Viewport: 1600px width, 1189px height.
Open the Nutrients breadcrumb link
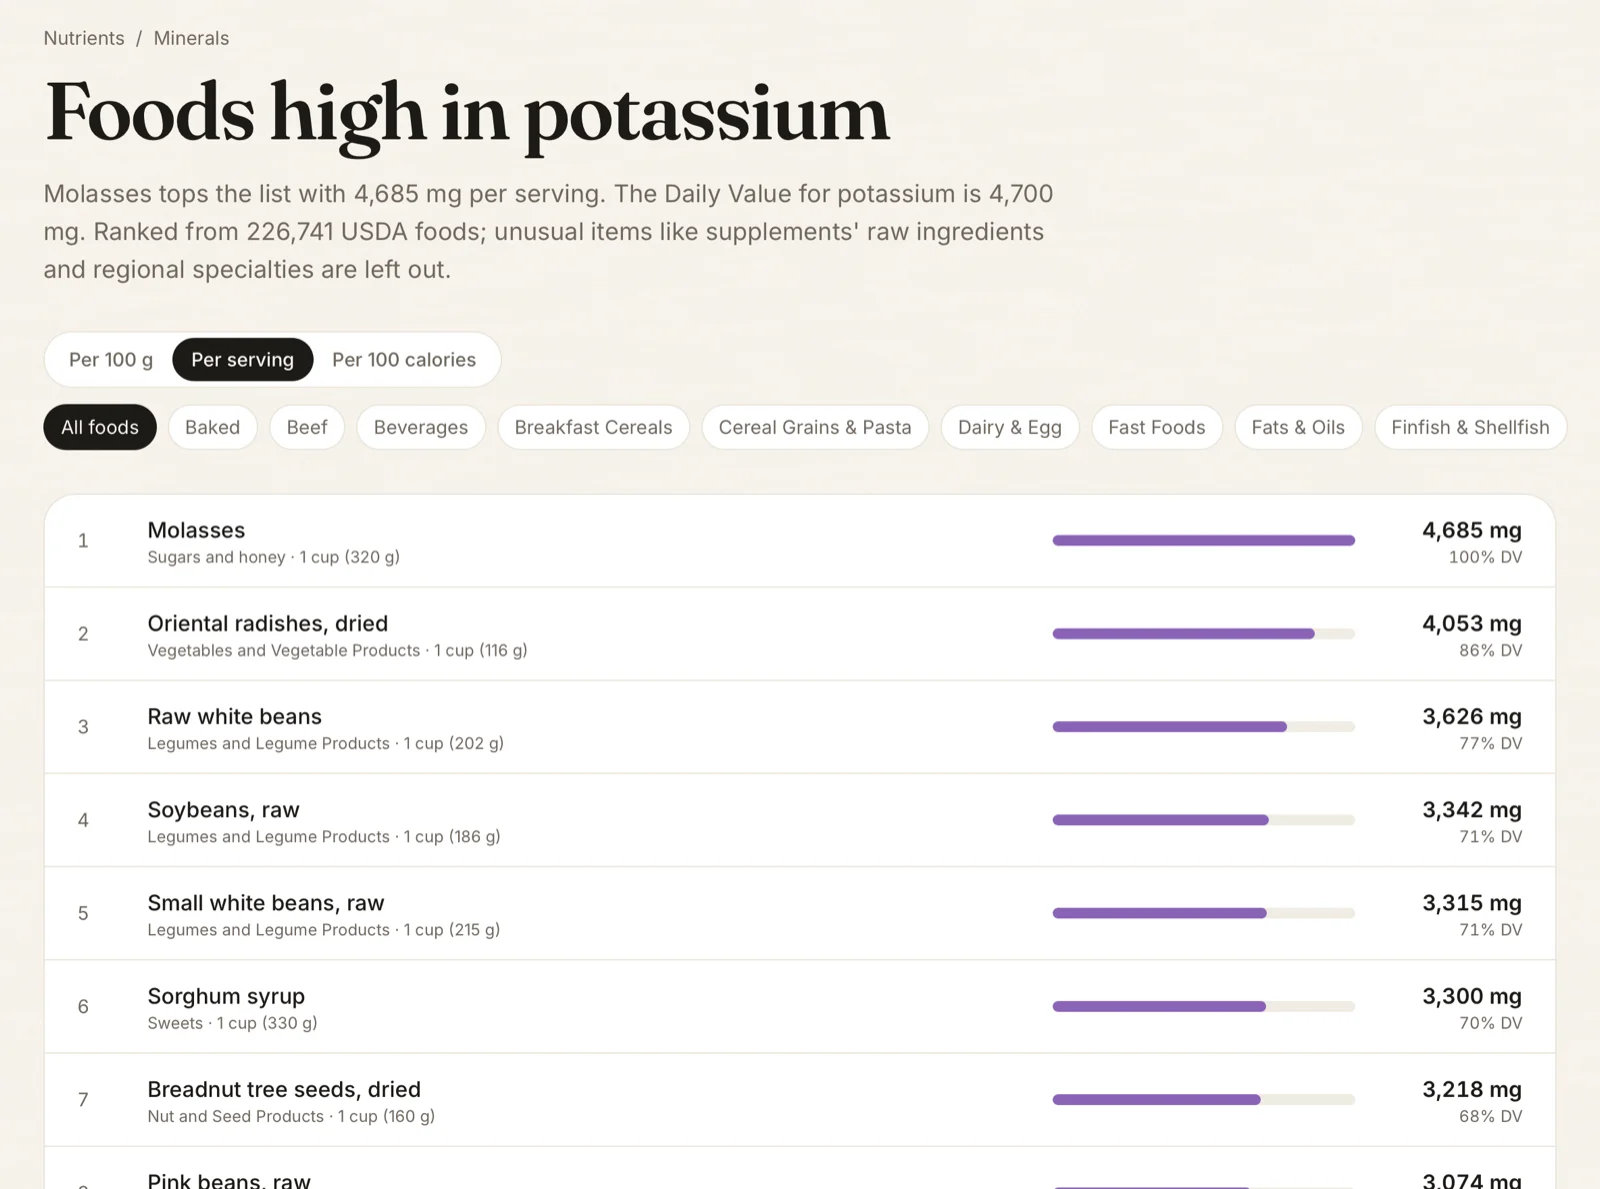(84, 38)
